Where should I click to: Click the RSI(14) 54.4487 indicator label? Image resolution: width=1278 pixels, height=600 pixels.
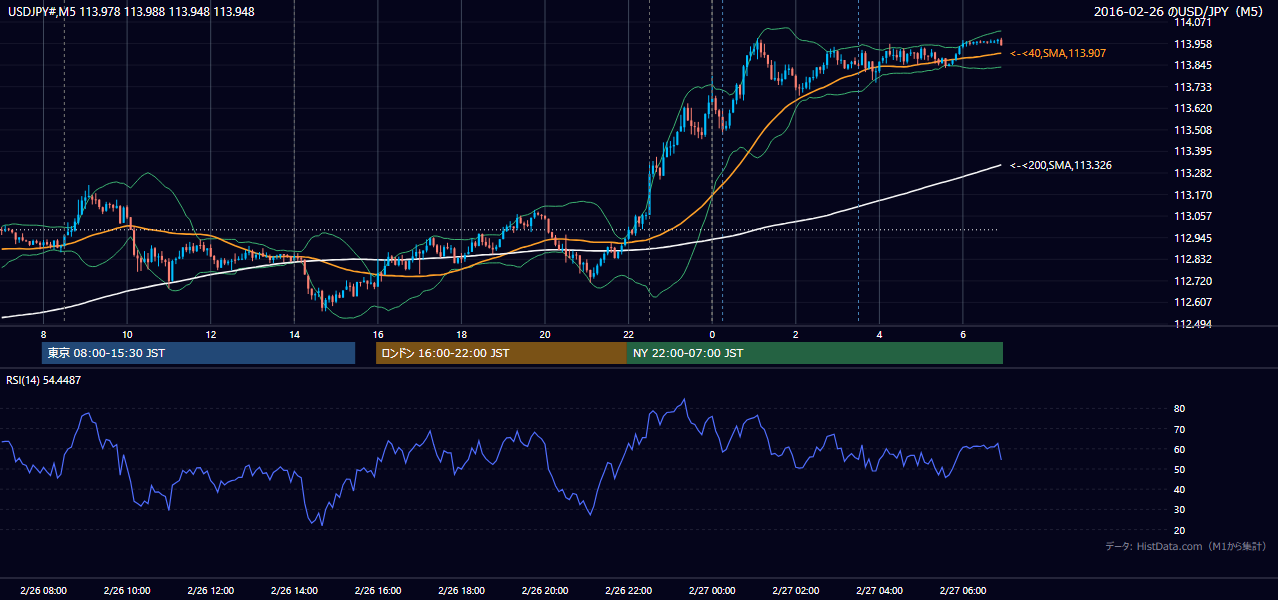tap(44, 379)
